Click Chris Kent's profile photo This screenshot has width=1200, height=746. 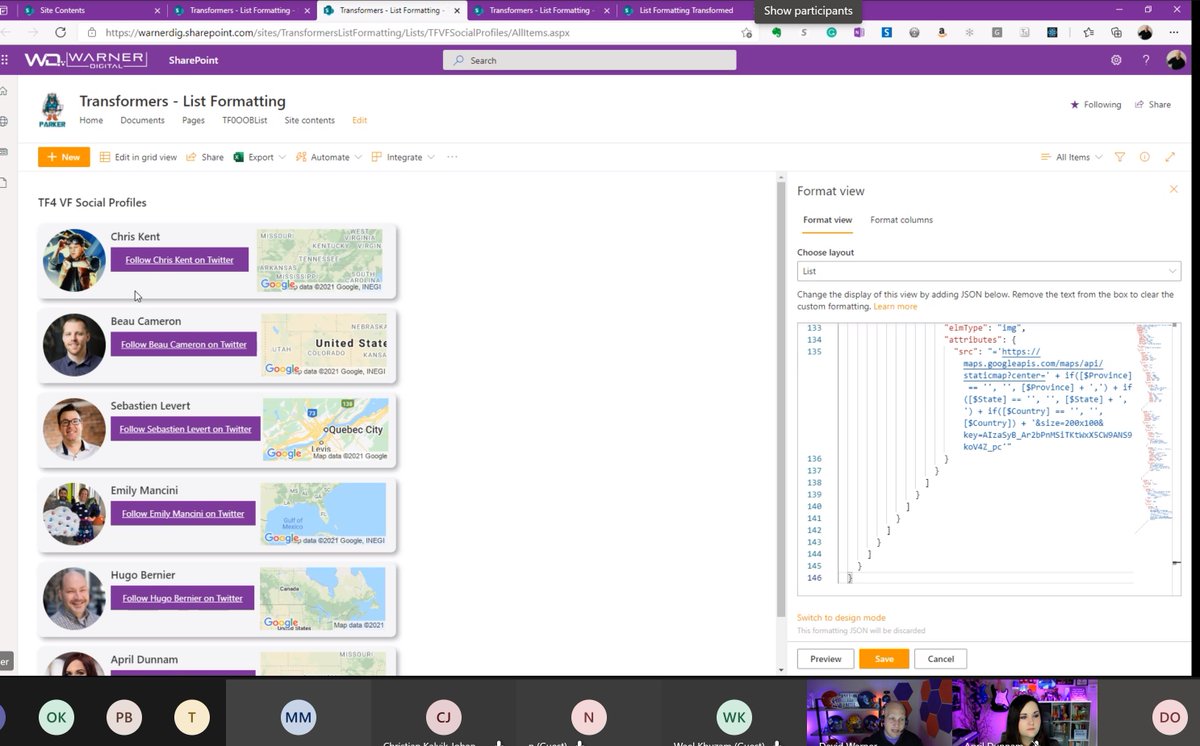[x=74, y=260]
